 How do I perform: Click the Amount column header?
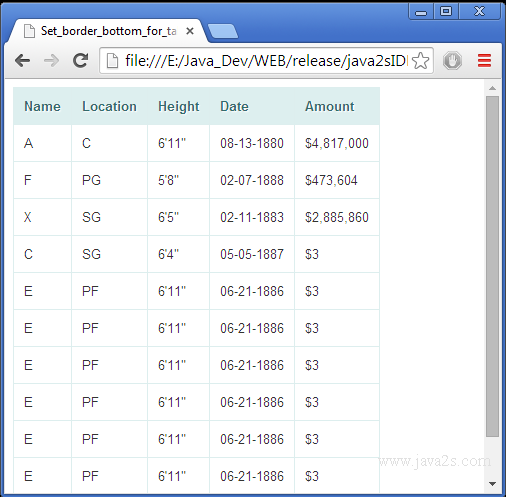(337, 106)
